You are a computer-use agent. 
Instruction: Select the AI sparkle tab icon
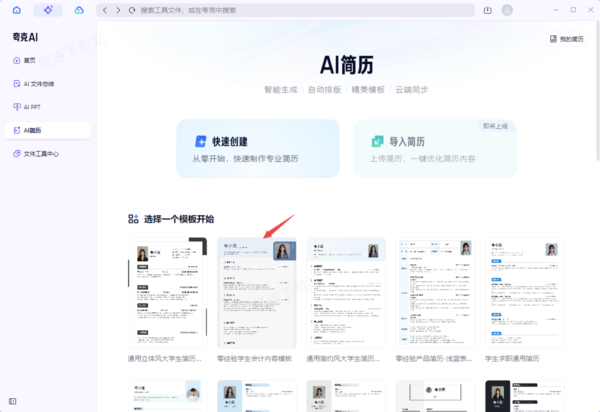click(x=48, y=10)
